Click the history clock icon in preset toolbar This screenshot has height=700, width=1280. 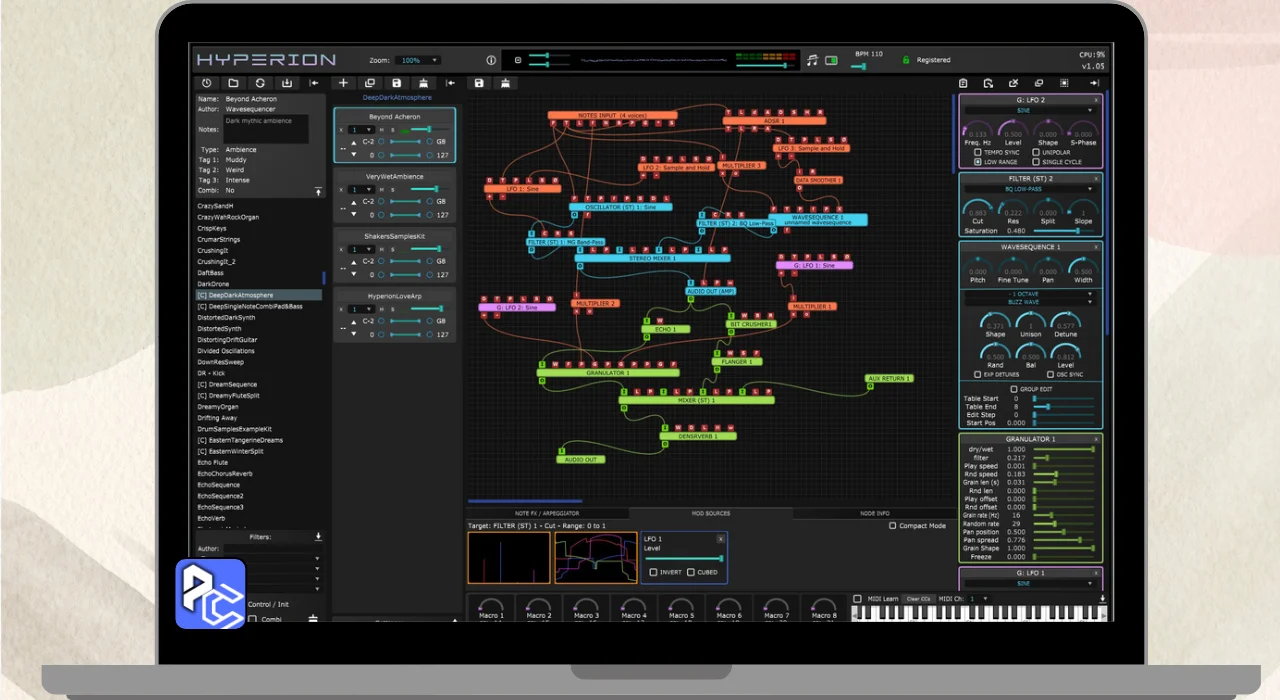click(x=207, y=83)
